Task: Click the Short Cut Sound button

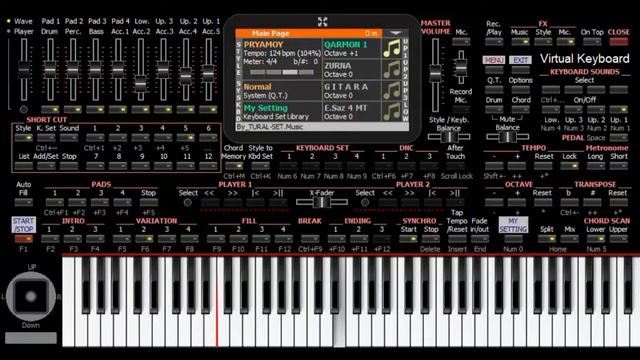Action: coord(69,138)
